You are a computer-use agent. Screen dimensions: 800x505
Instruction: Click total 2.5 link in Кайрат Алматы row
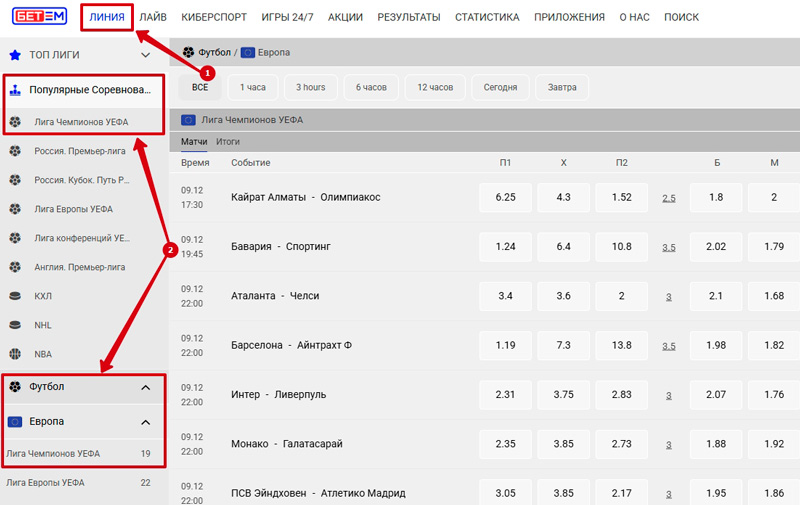click(669, 198)
